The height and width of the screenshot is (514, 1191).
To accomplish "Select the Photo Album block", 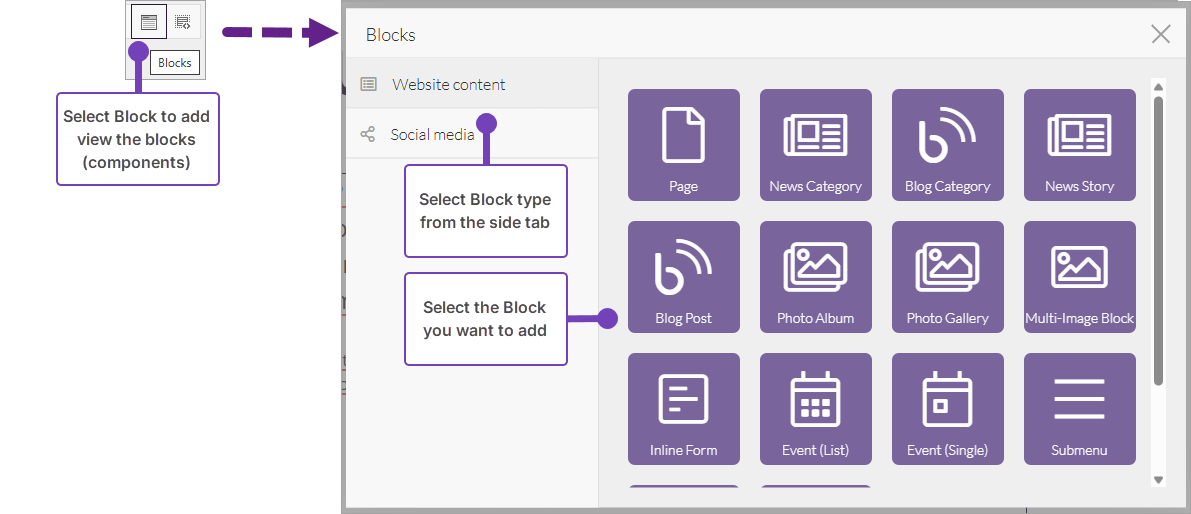I will 815,276.
